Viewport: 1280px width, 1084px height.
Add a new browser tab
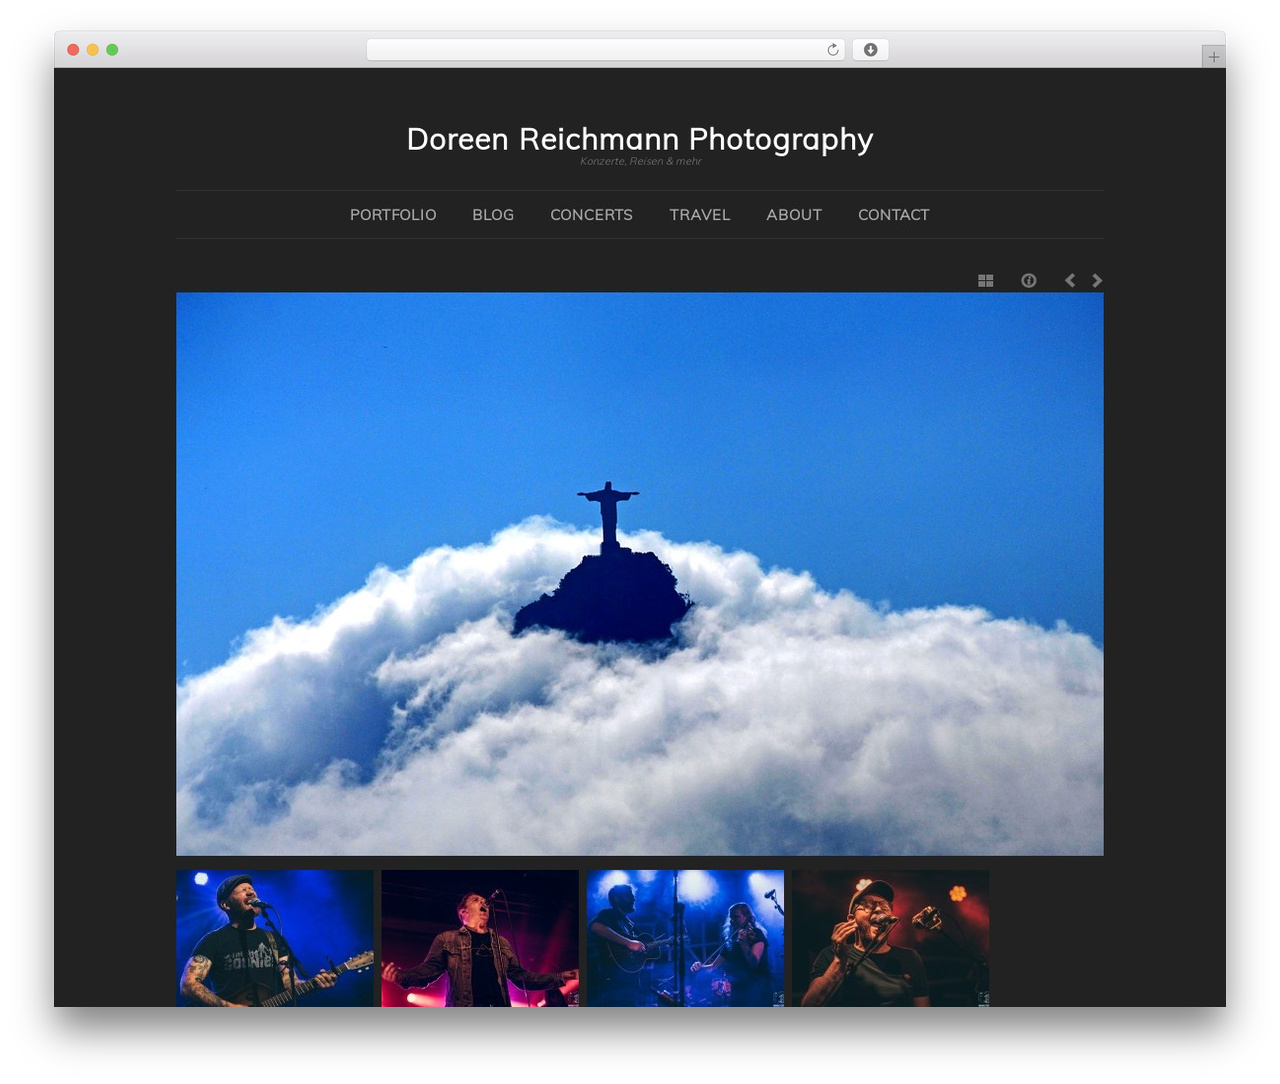point(1213,57)
